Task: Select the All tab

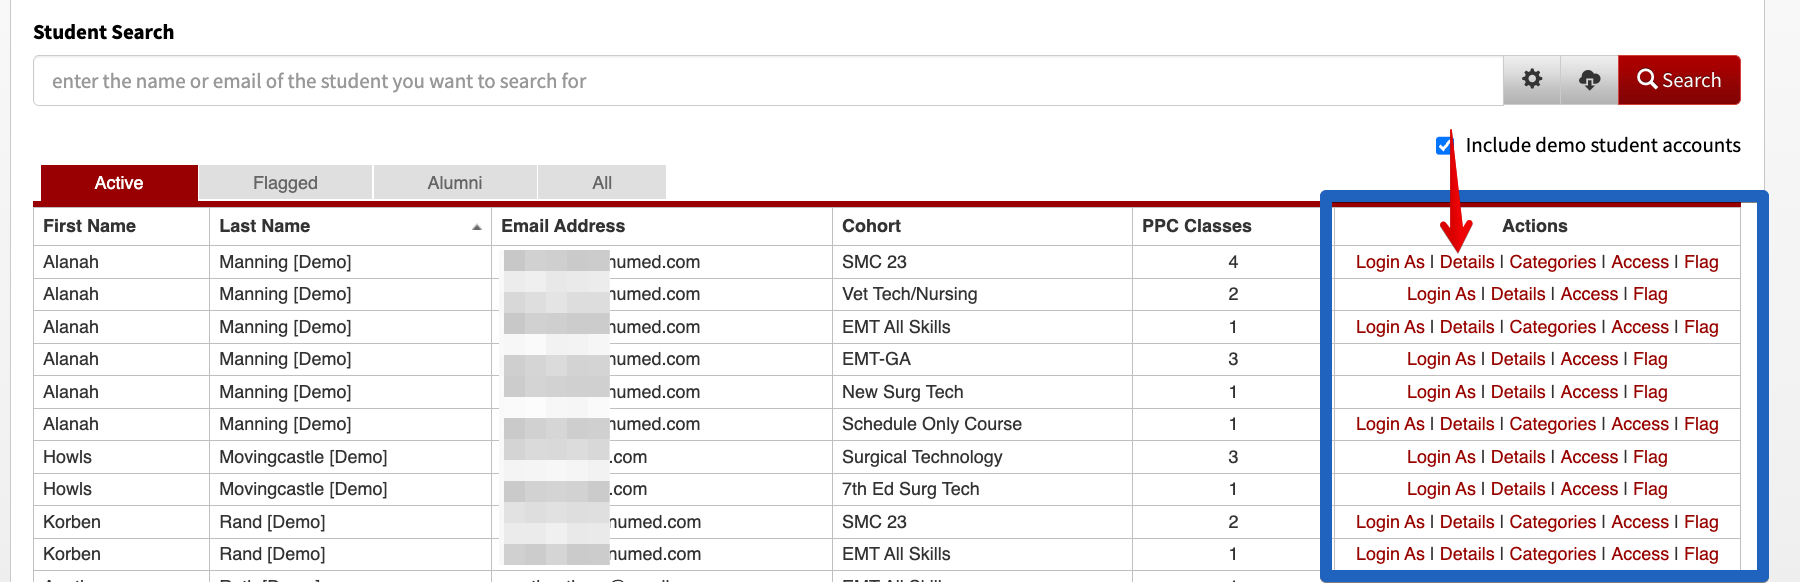Action: click(x=602, y=183)
